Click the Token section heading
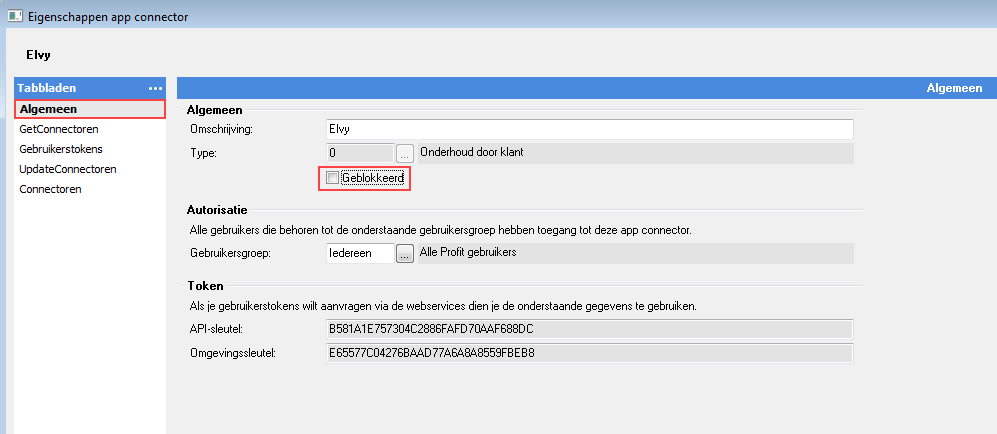The image size is (997, 434). (205, 286)
